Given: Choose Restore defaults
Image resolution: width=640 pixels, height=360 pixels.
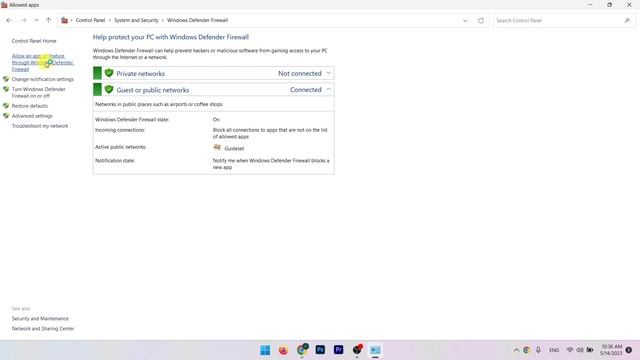Looking at the screenshot, I should [x=29, y=106].
